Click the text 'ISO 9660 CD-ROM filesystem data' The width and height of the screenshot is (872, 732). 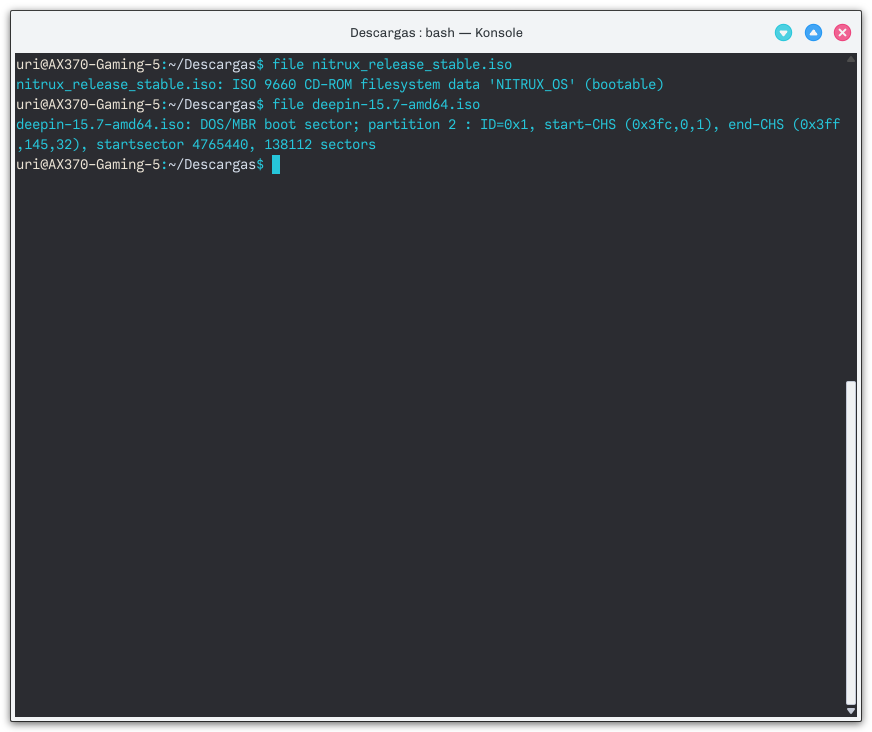point(356,85)
